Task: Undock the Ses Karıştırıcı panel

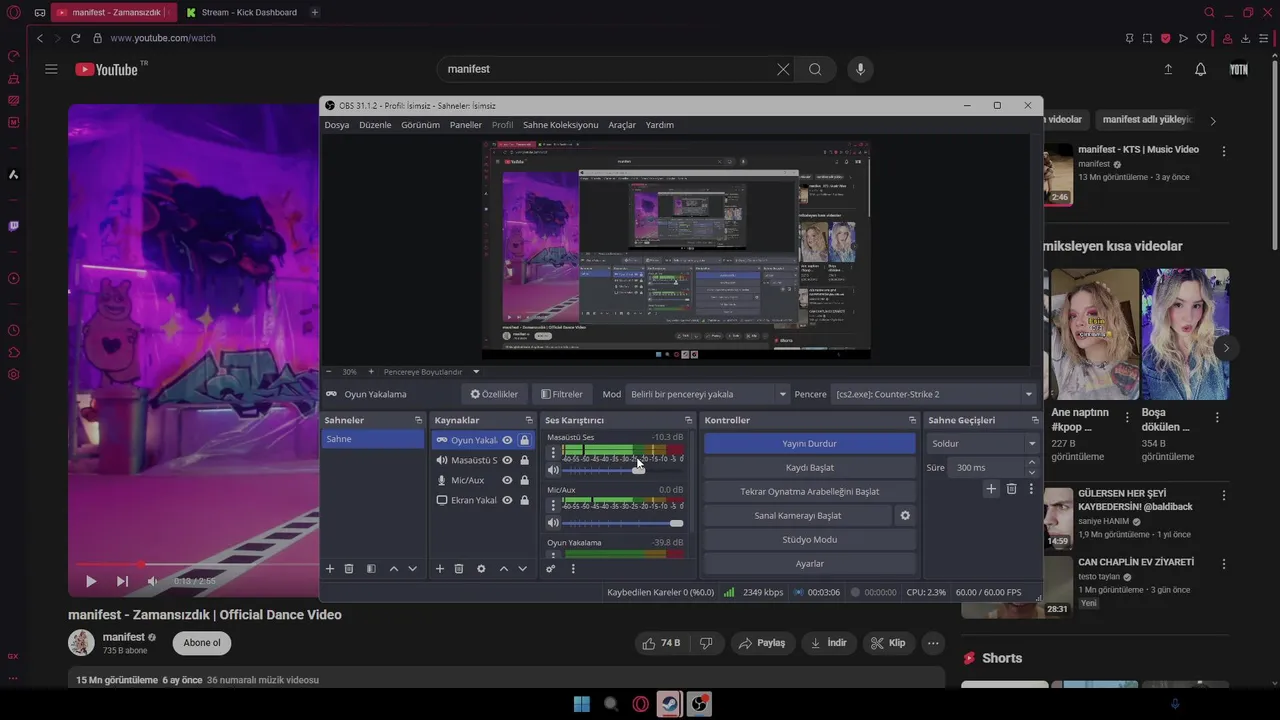Action: (x=688, y=420)
